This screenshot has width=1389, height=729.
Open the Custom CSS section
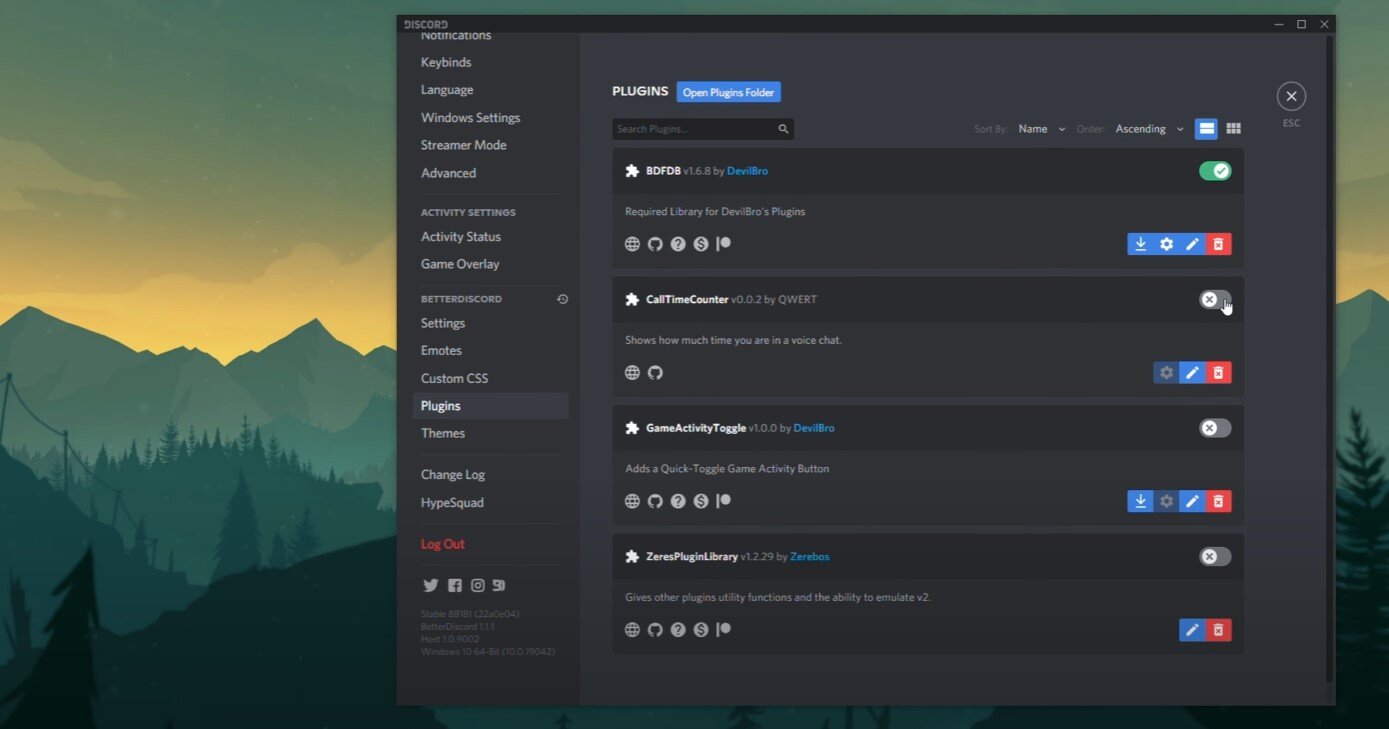(454, 378)
